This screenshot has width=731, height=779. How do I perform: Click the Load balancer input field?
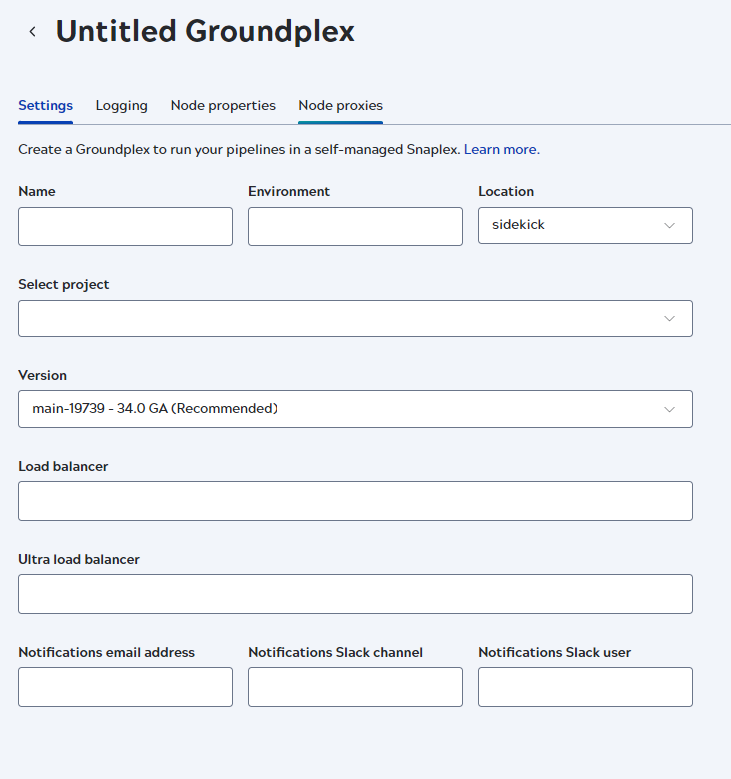pos(355,501)
